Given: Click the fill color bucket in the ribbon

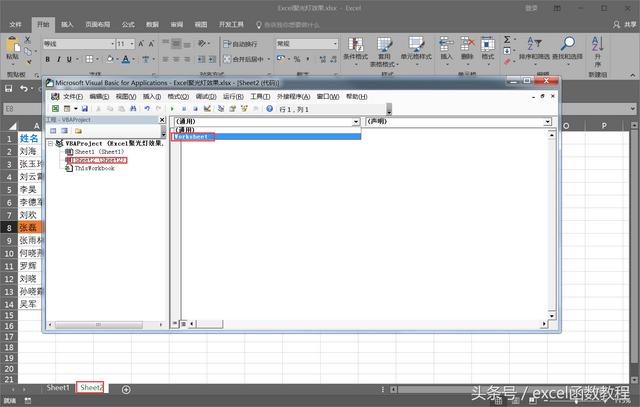Looking at the screenshot, I should 110,60.
